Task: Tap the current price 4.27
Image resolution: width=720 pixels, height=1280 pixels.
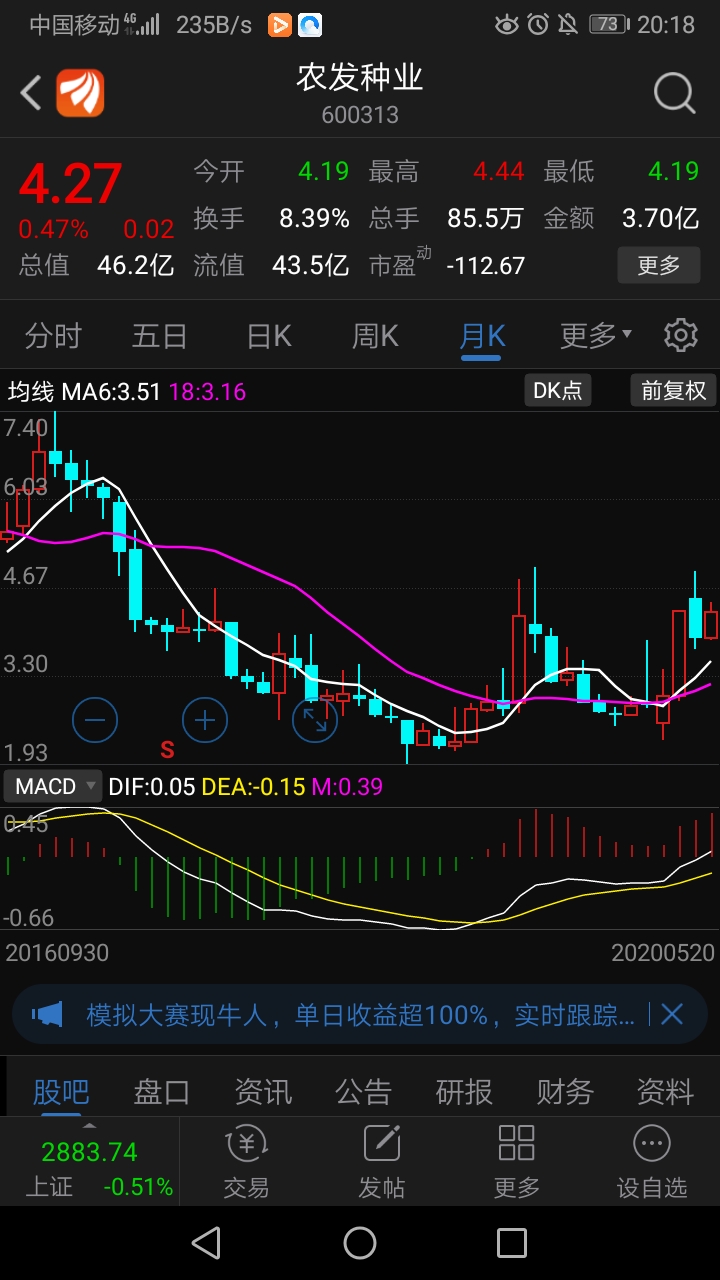Action: pos(70,184)
